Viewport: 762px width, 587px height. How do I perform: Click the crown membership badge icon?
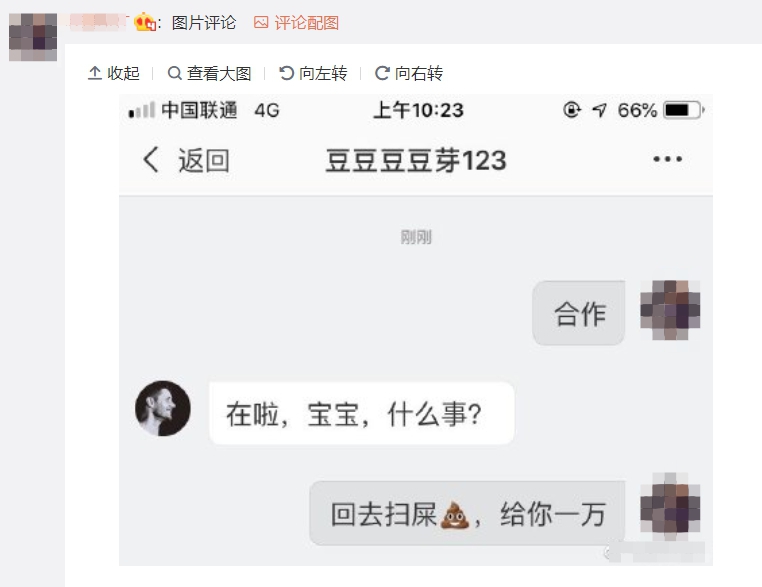[x=145, y=22]
